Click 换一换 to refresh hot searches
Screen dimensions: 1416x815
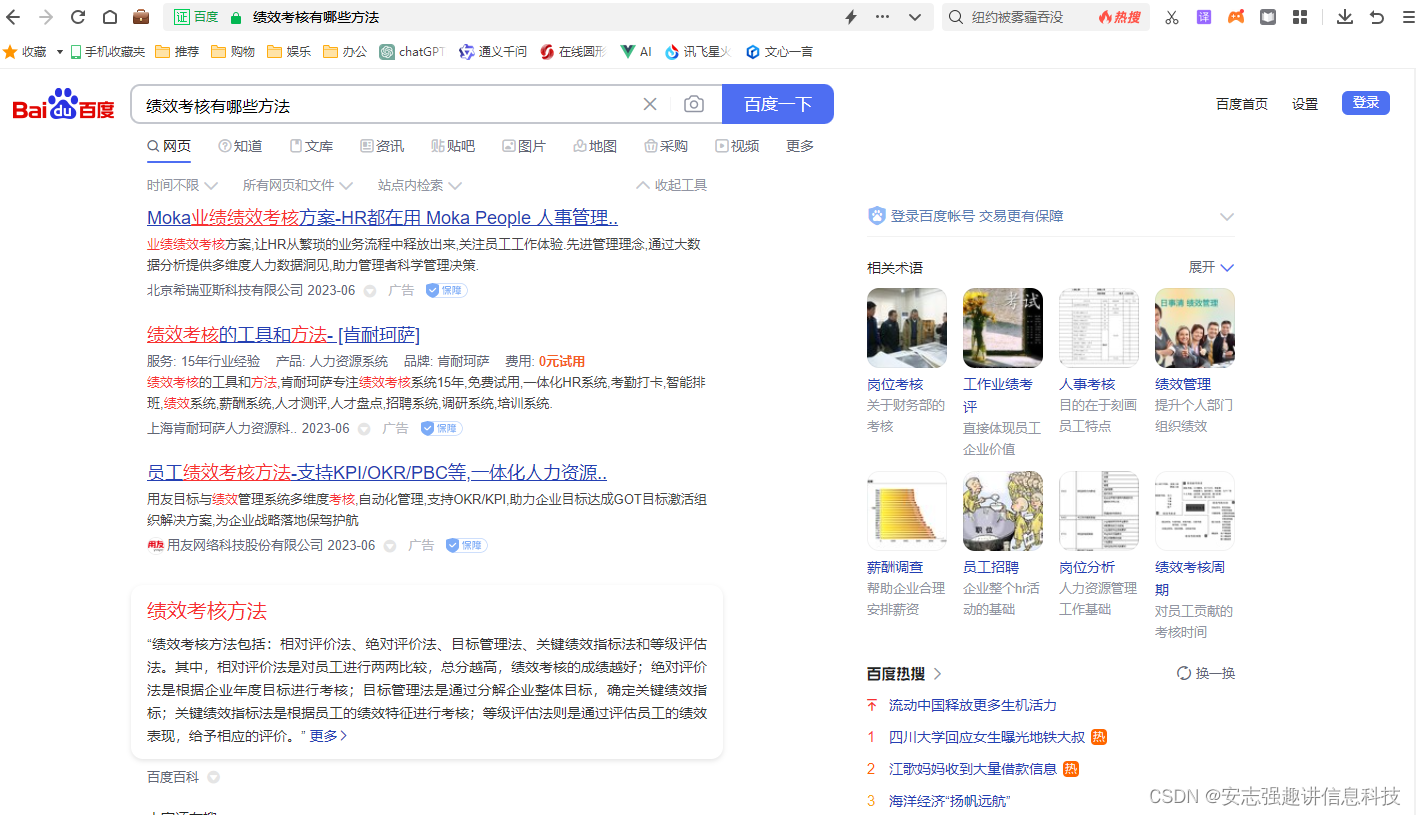click(x=1206, y=673)
